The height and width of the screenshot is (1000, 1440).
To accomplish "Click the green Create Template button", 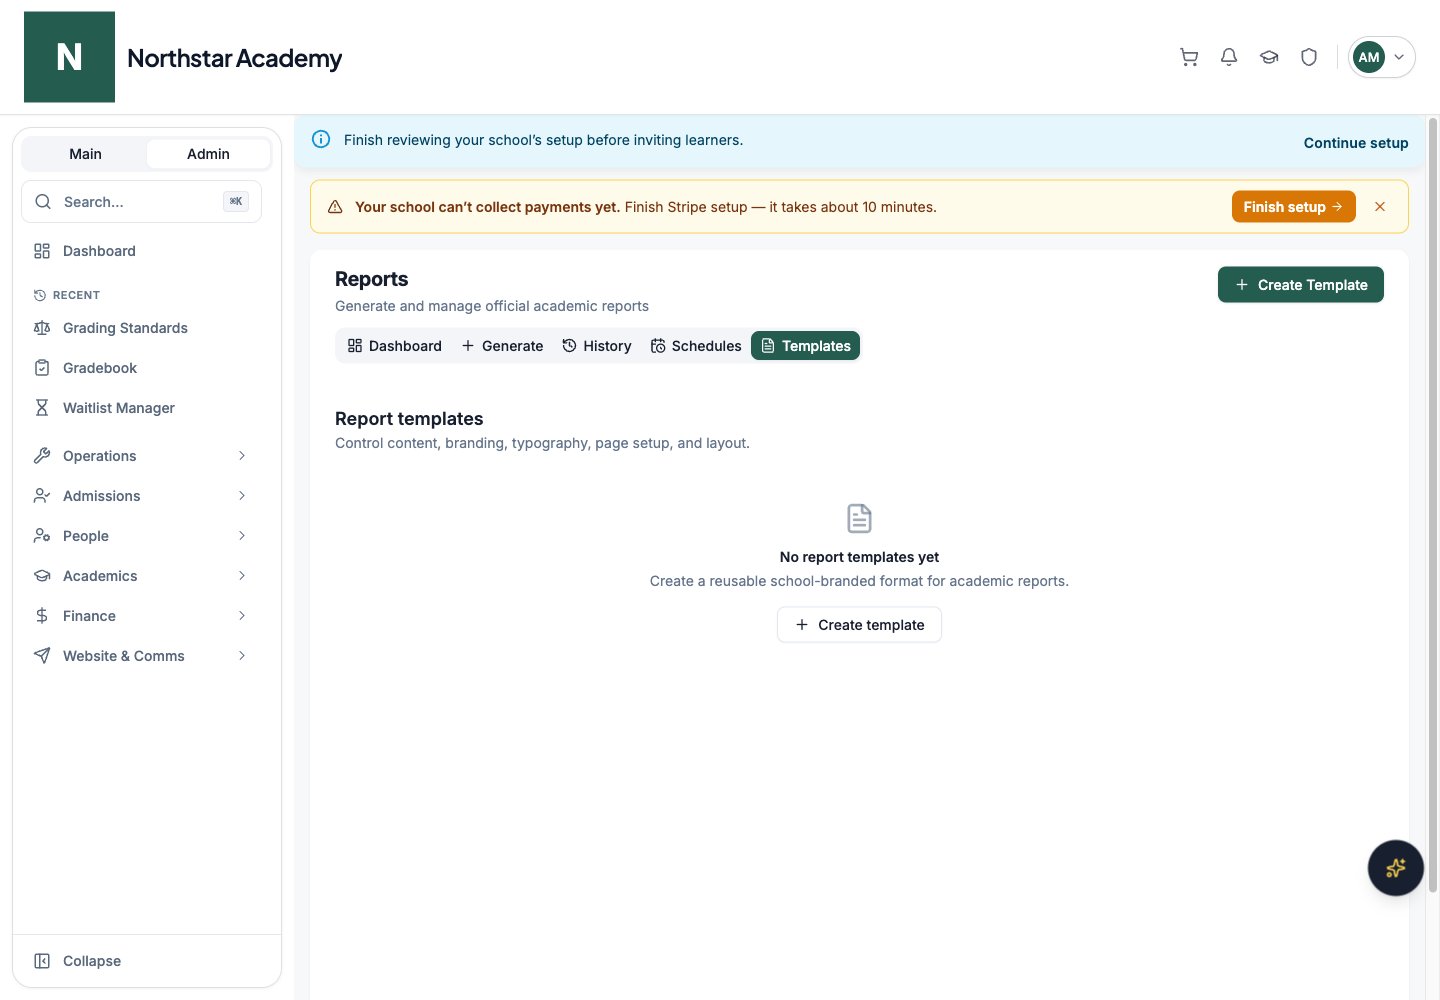I will click(x=1300, y=285).
